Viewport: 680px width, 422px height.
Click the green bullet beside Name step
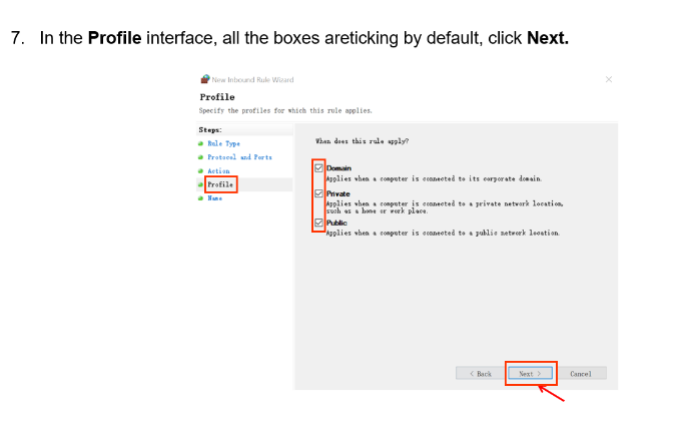[201, 198]
